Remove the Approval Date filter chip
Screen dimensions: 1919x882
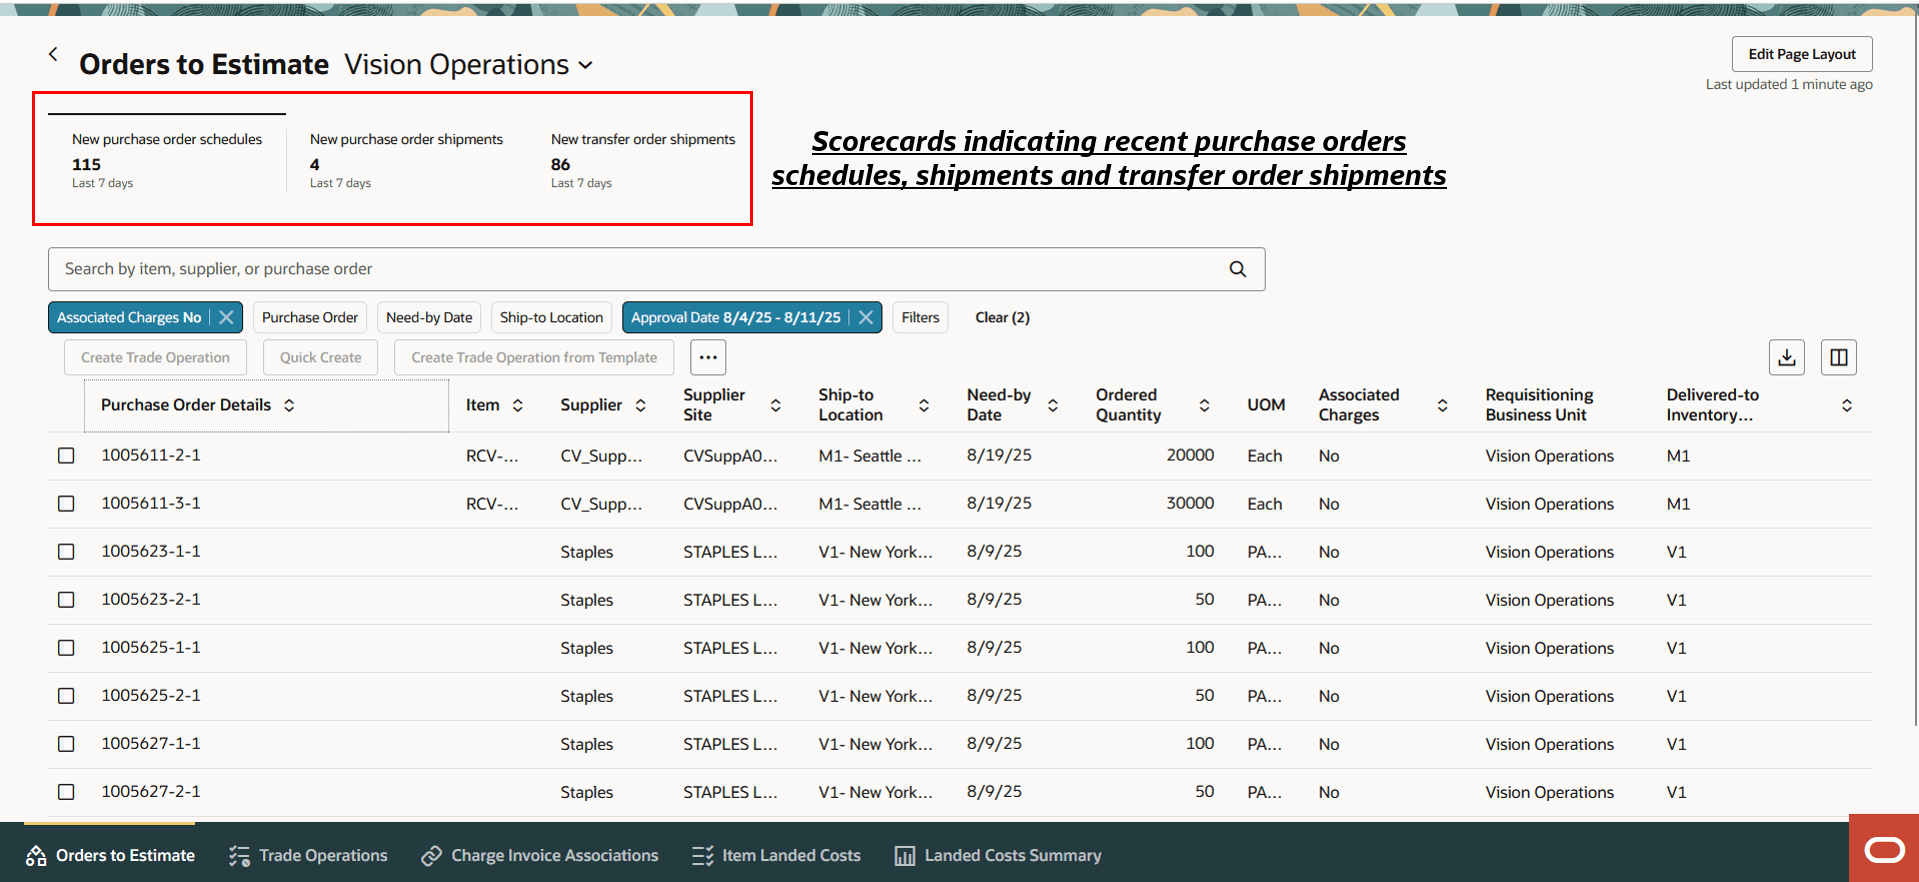pos(866,317)
